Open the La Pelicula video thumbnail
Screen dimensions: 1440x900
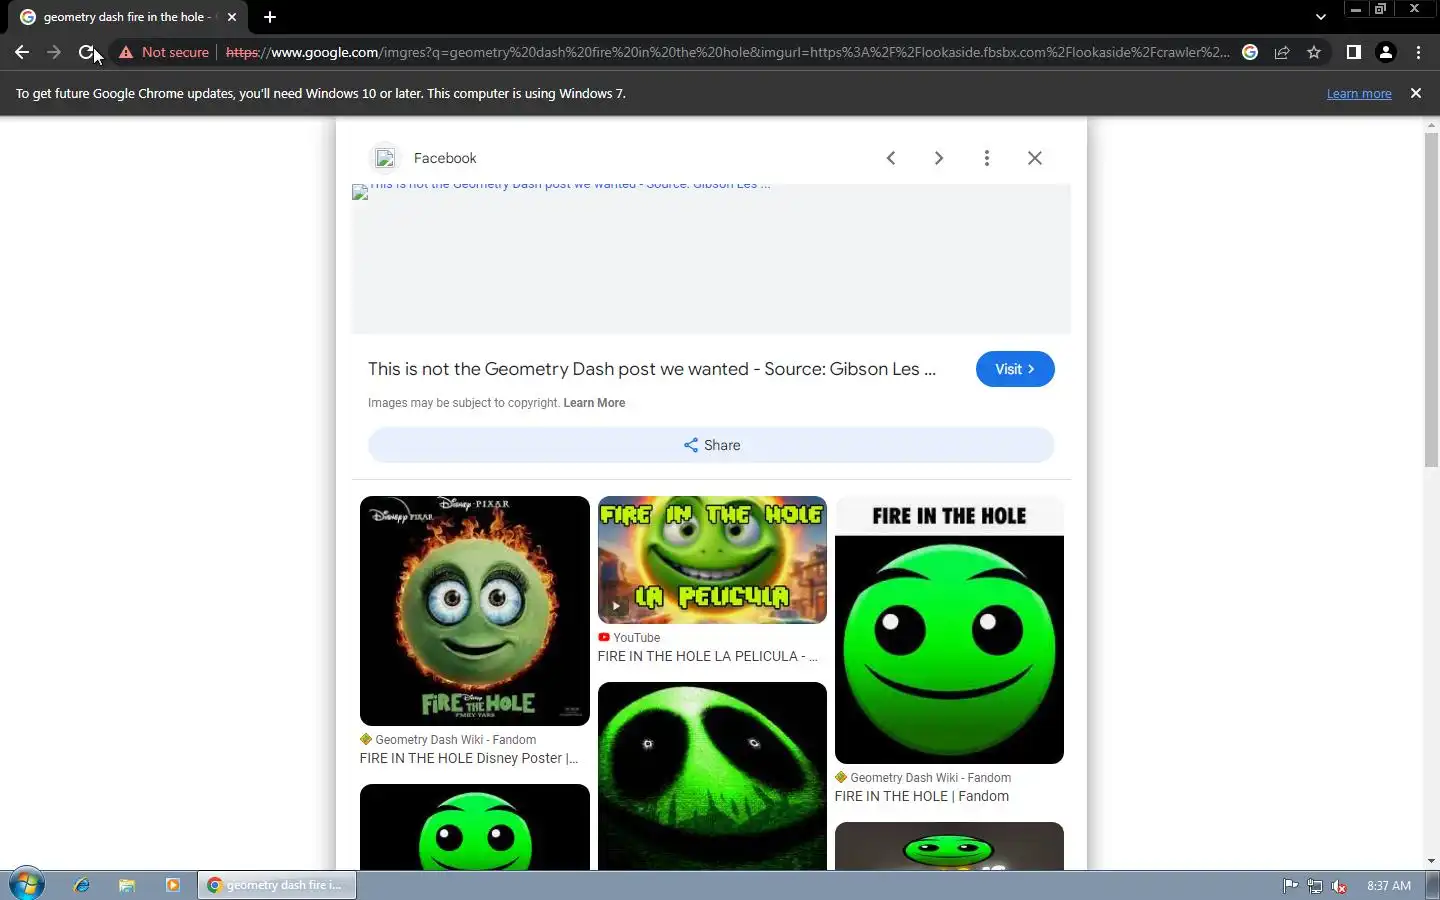tap(712, 560)
